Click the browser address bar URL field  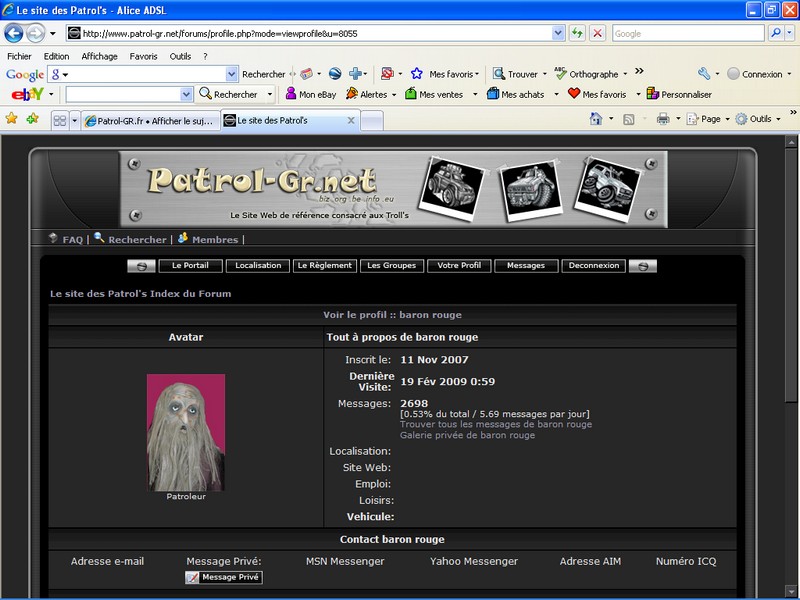tap(316, 34)
